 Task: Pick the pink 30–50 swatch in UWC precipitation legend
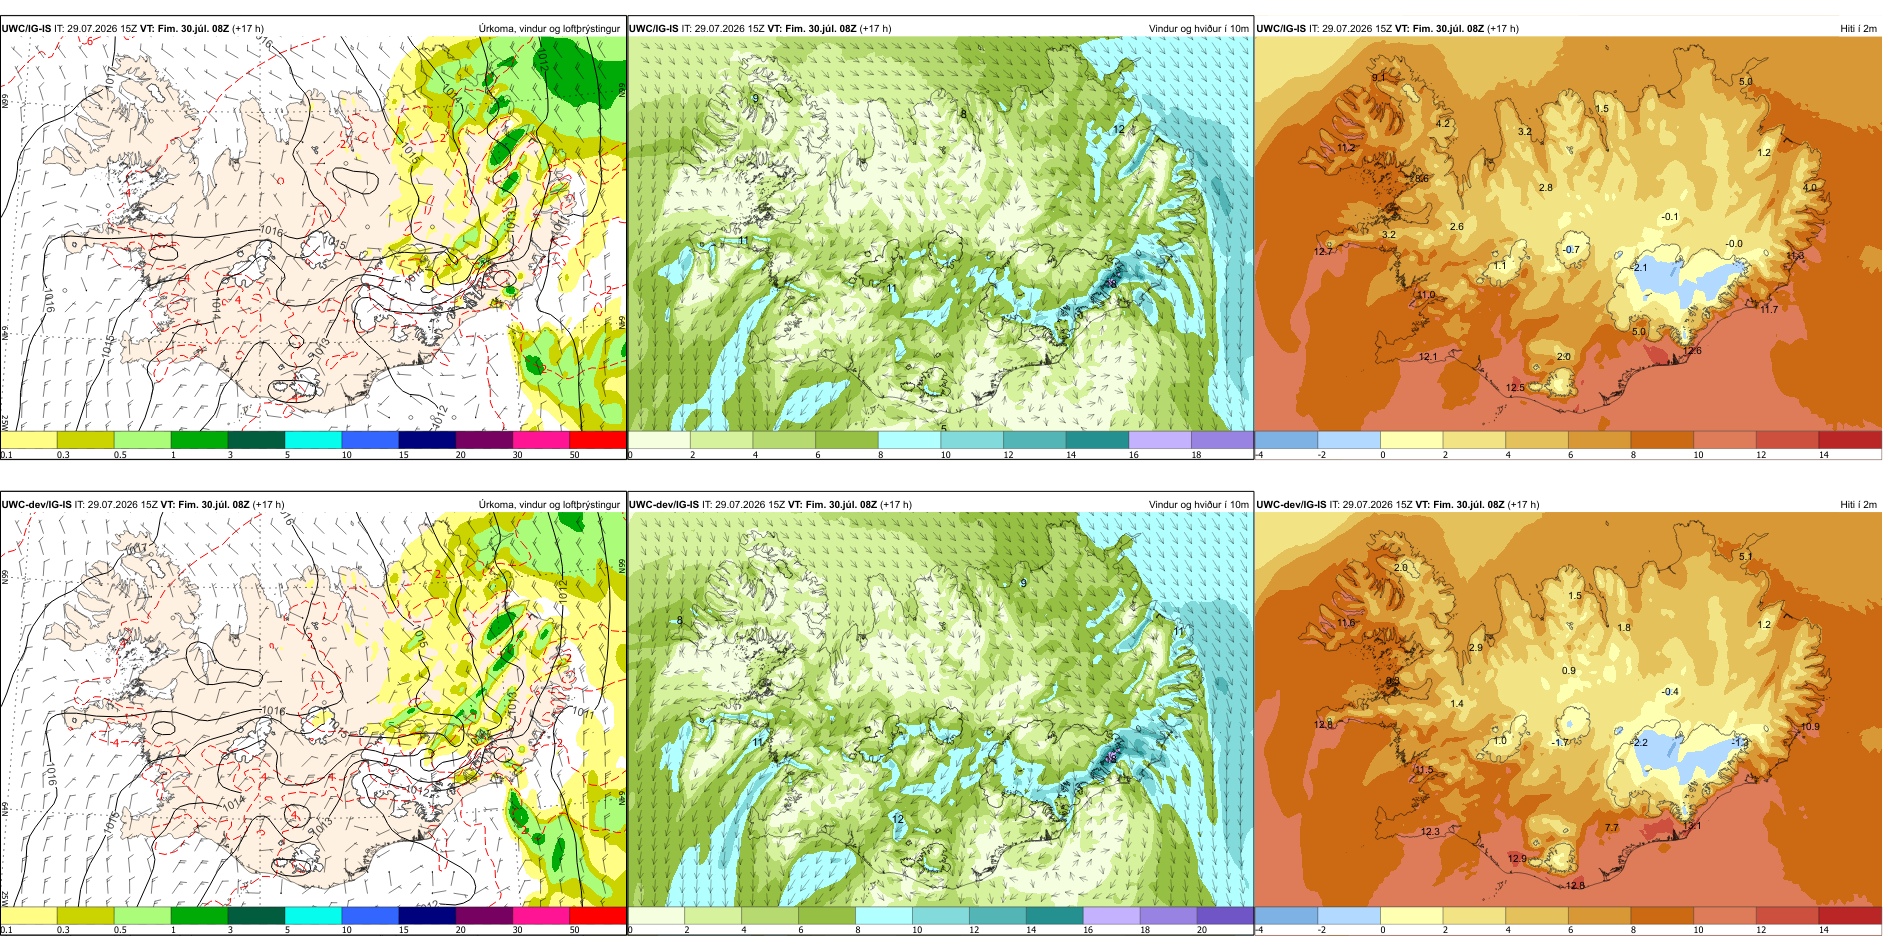point(541,440)
